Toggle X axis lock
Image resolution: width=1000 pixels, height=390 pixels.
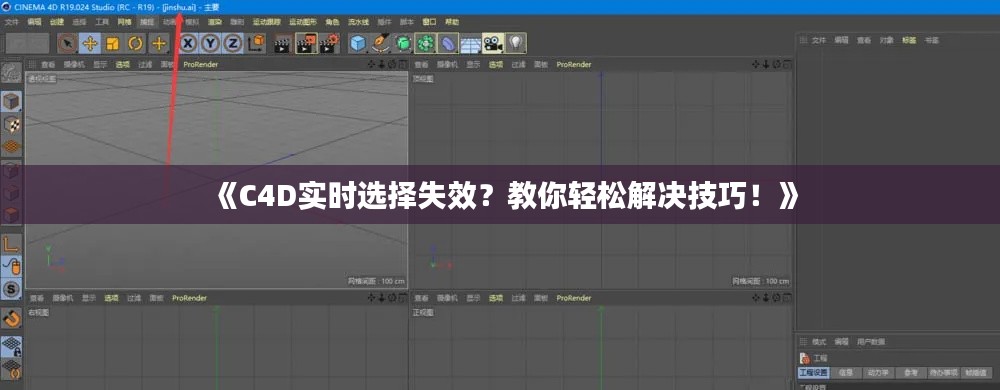click(x=188, y=43)
